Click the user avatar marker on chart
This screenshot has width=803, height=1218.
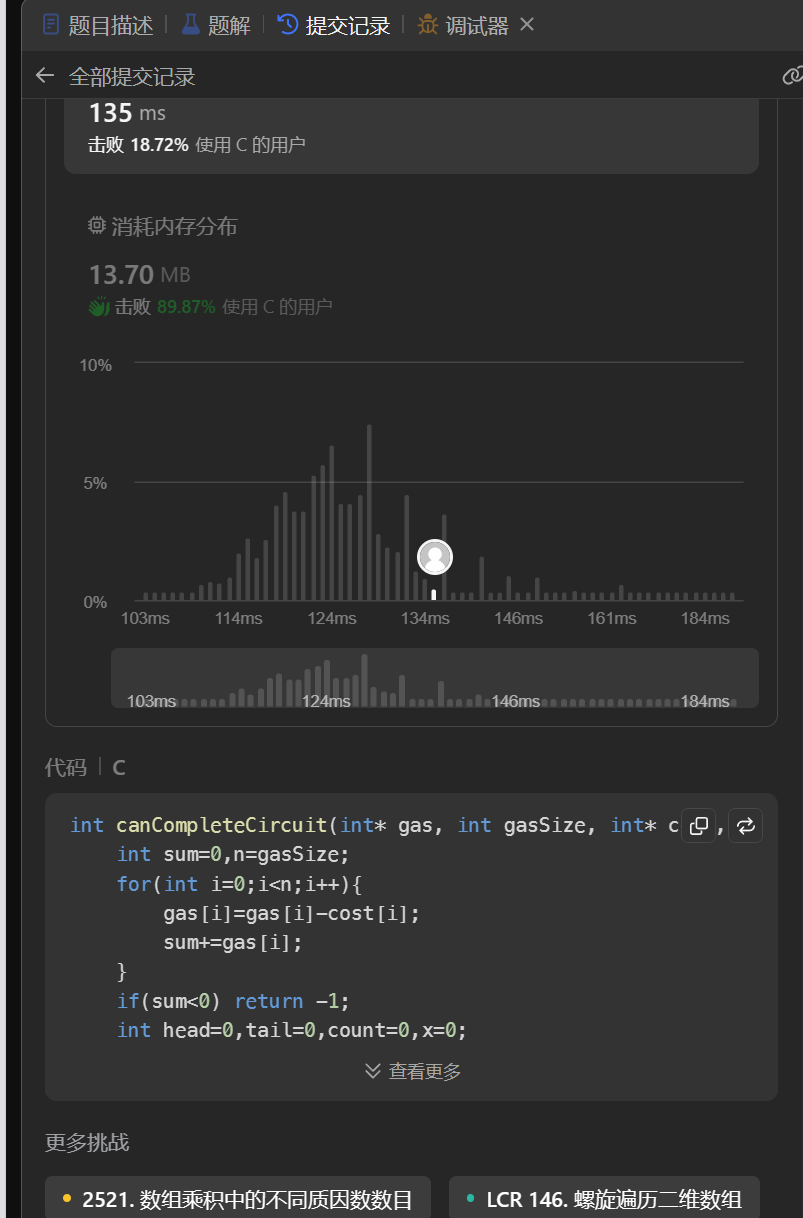coord(435,557)
